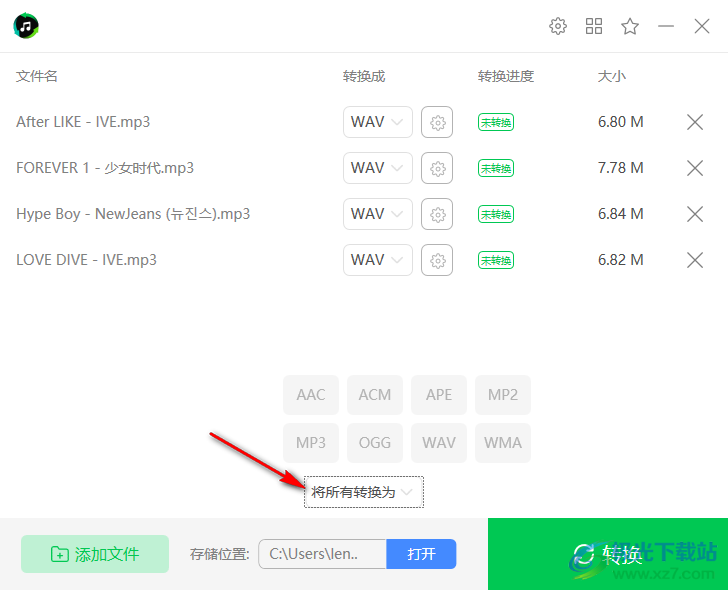The height and width of the screenshot is (590, 728).
Task: Open the settings gear in title bar
Action: pos(558,26)
